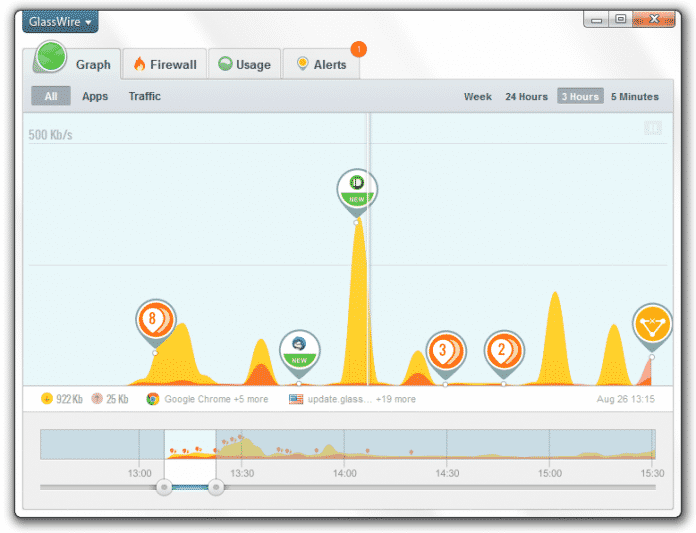Set time range to Week
This screenshot has width=696, height=533.
[x=477, y=97]
